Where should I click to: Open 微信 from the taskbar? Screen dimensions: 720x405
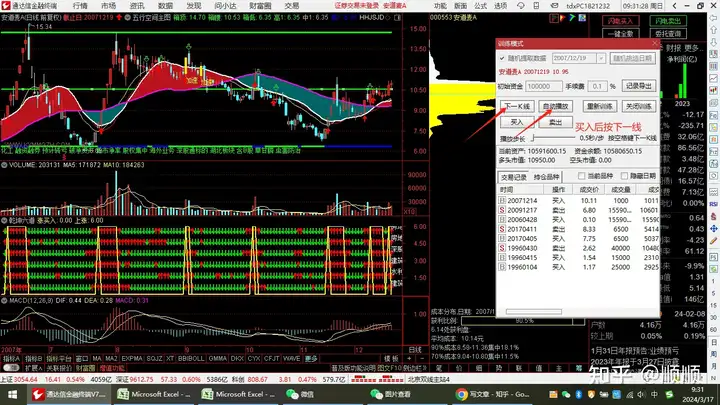(300, 394)
